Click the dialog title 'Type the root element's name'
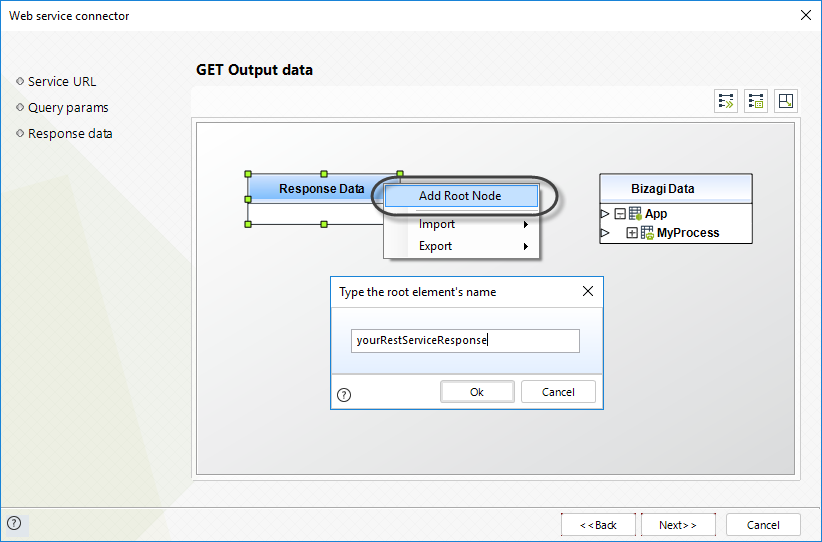This screenshot has height=542, width=822. coord(417,292)
